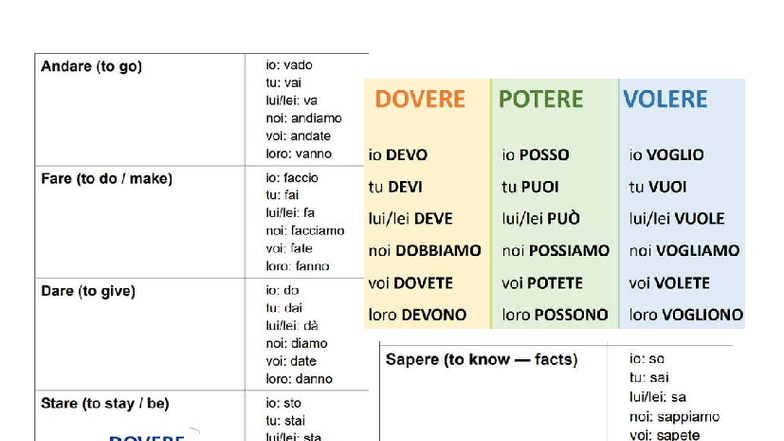The height and width of the screenshot is (441, 784).
Task: Click the green POTERE column title
Action: [x=540, y=99]
